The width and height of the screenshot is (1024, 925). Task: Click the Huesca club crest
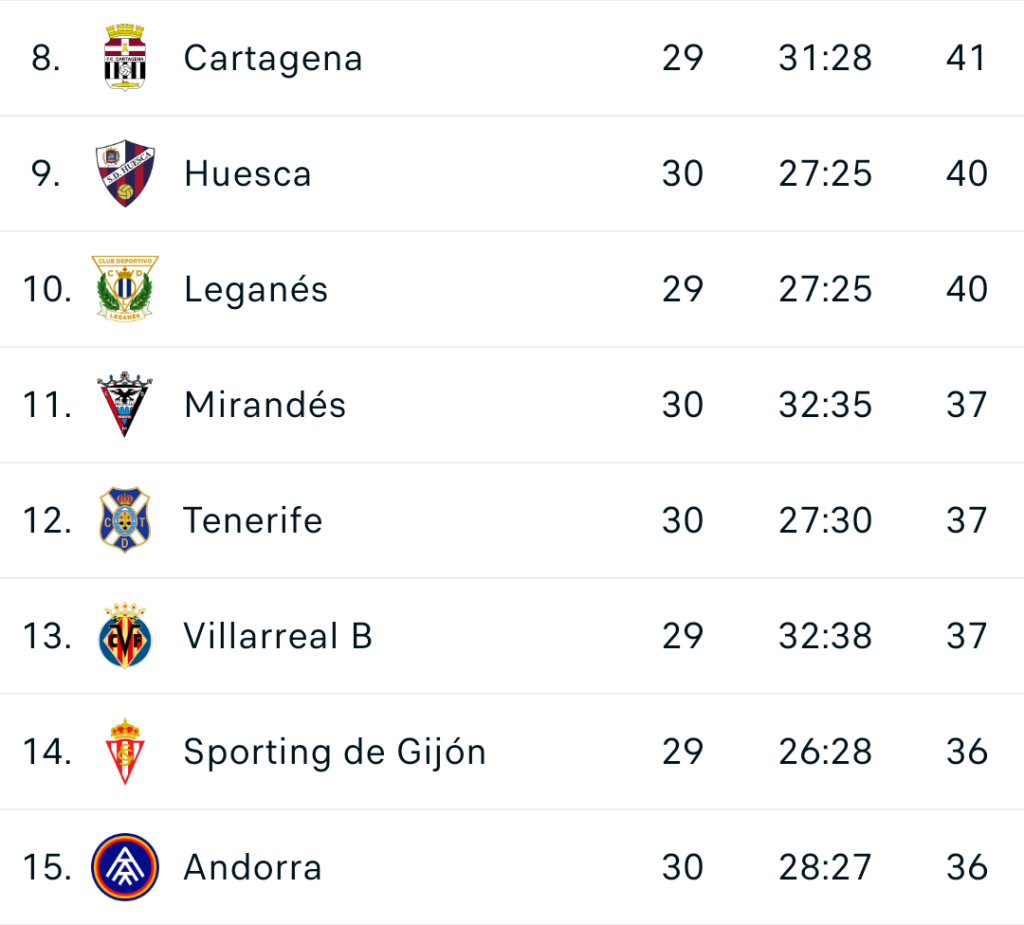tap(126, 174)
